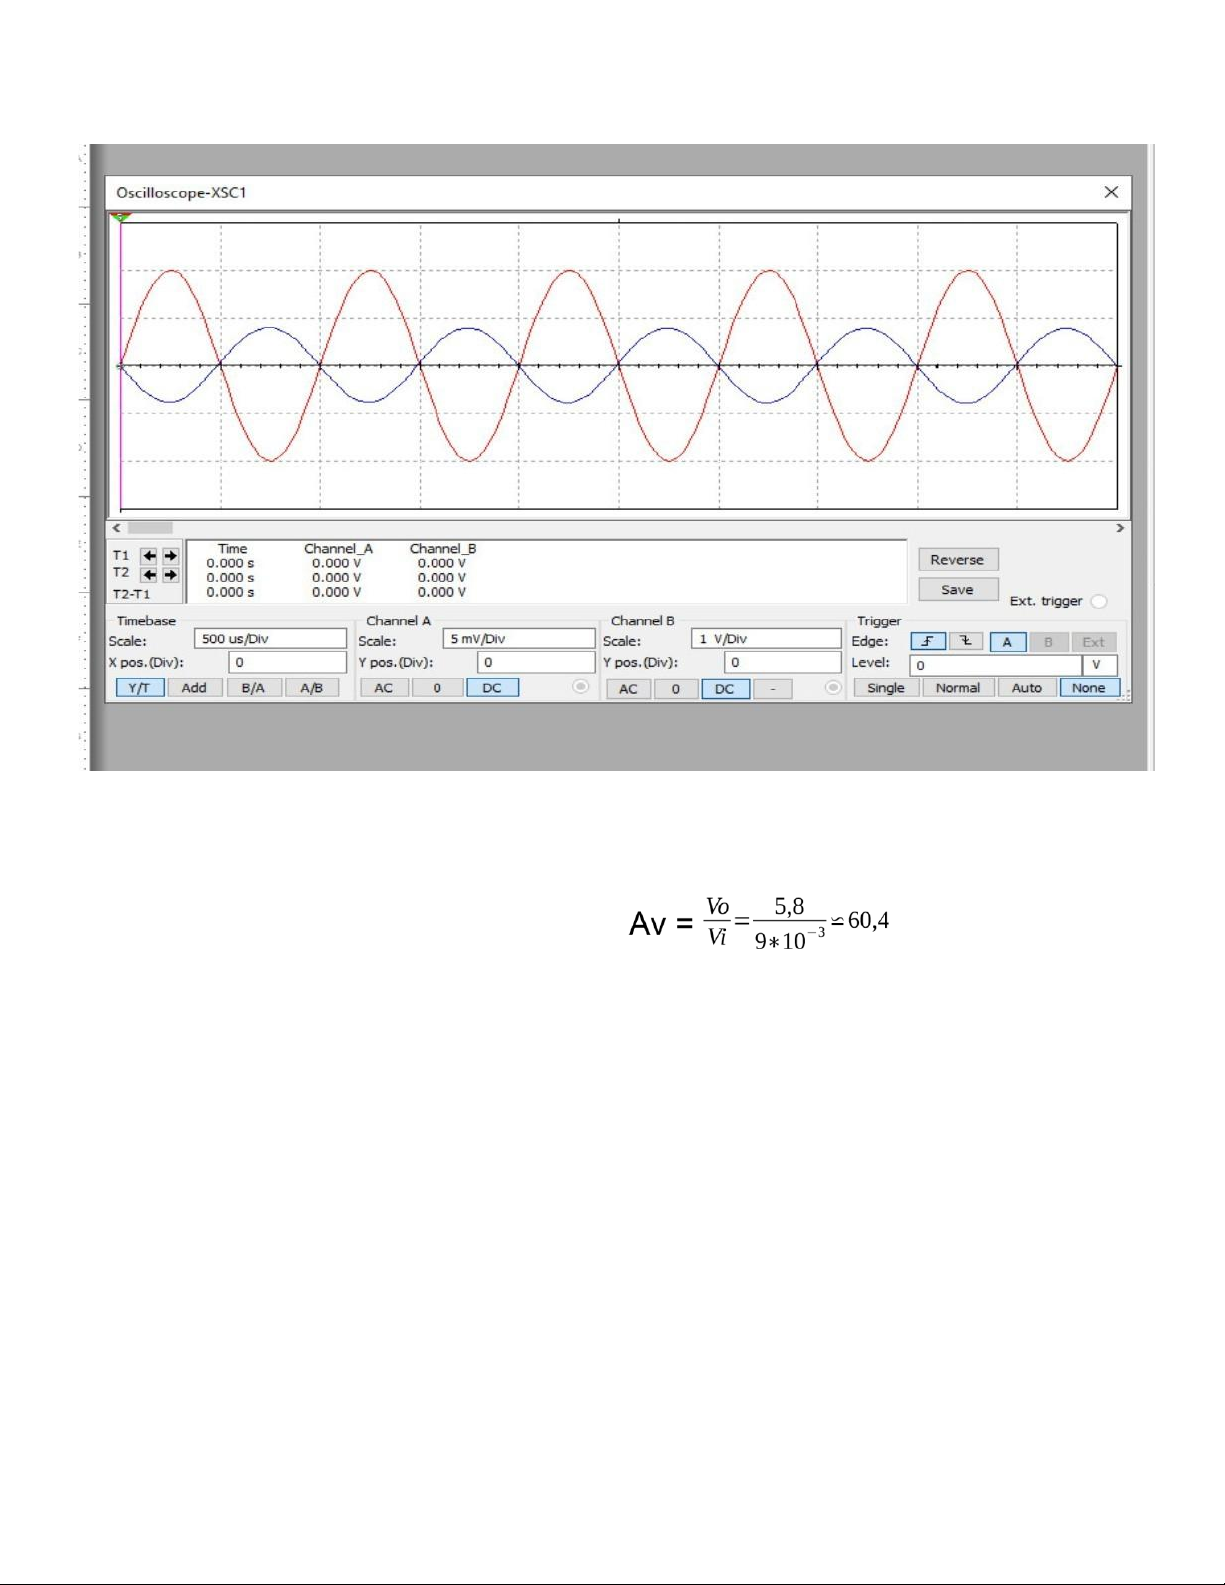Set Channel B coupling to 0

tap(676, 689)
